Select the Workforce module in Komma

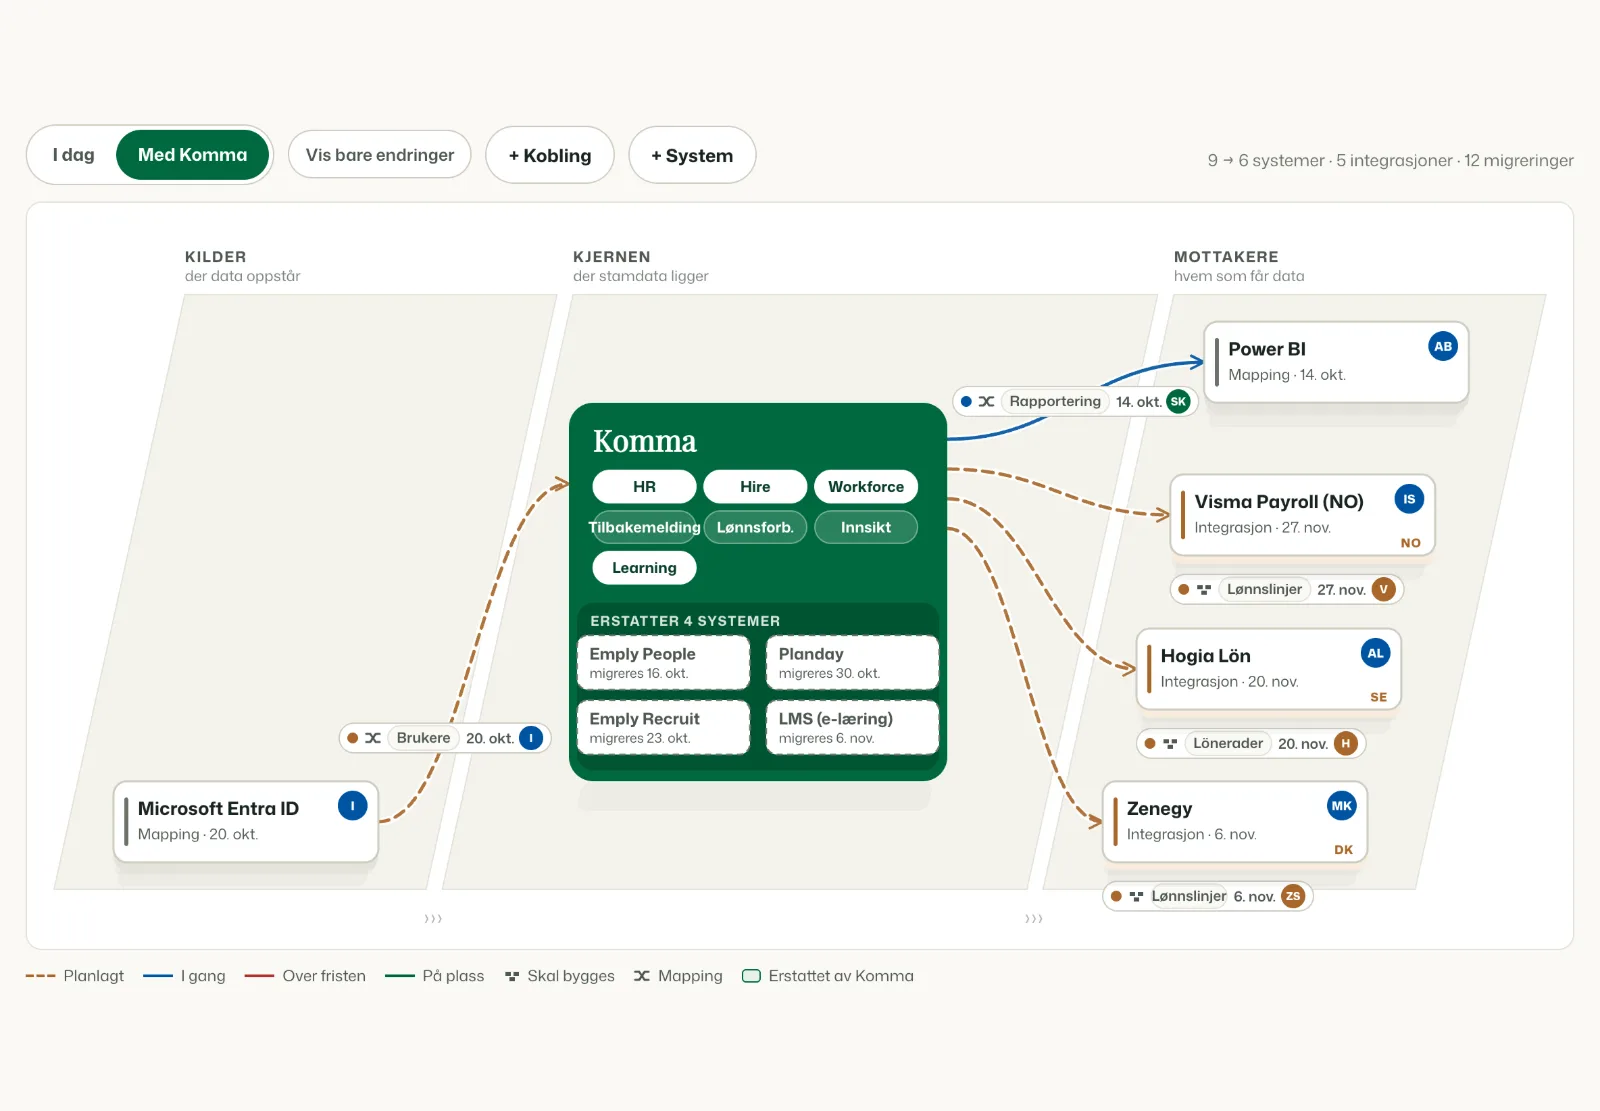[x=866, y=487]
